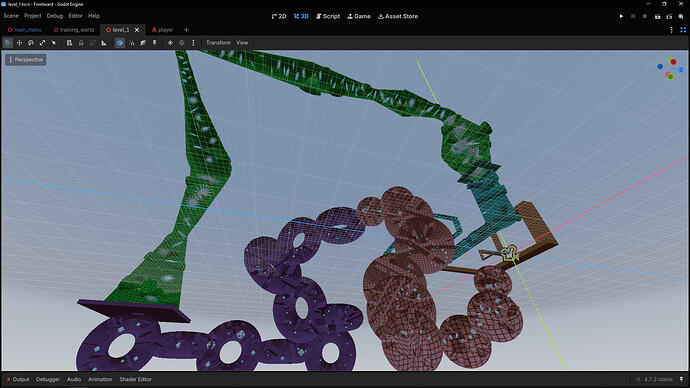
Task: Open the Animation bottom panel
Action: point(100,379)
